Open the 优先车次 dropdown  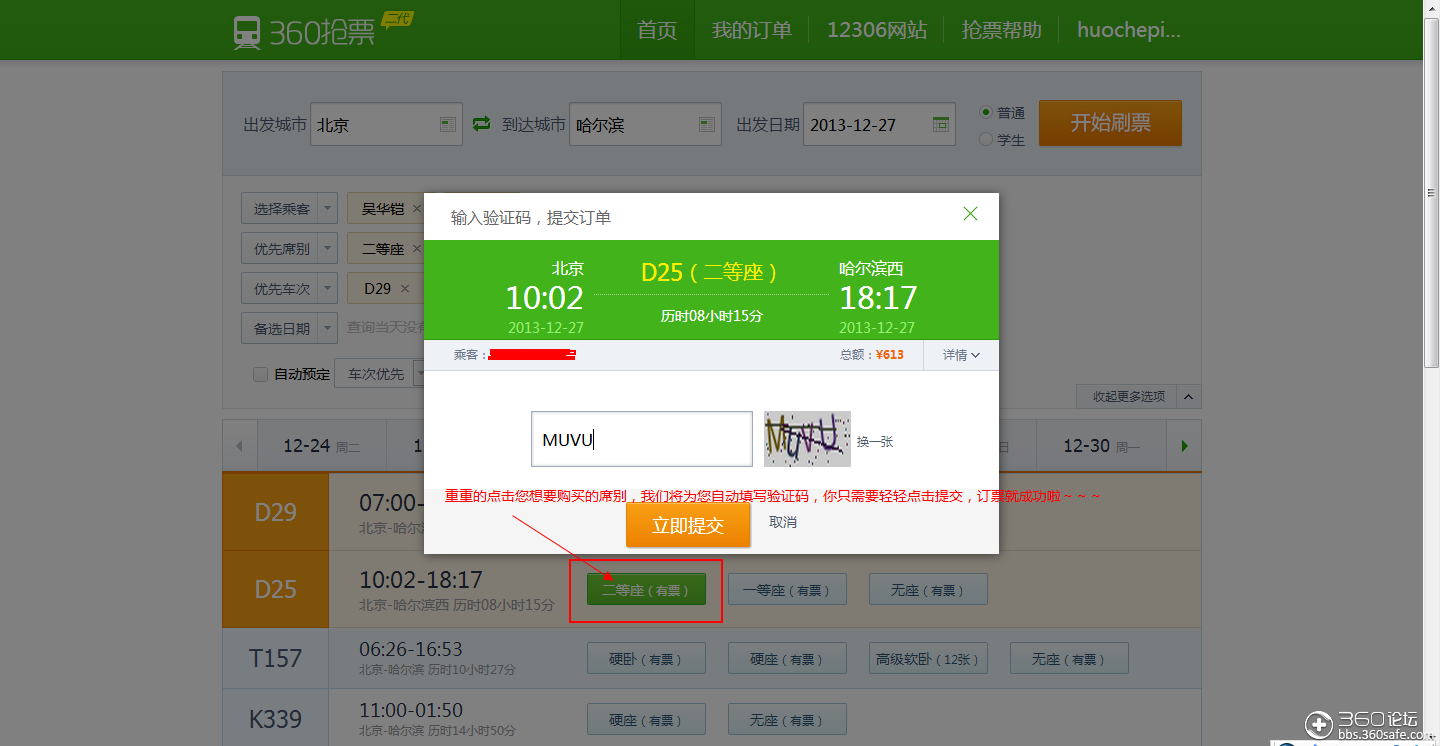click(x=289, y=288)
